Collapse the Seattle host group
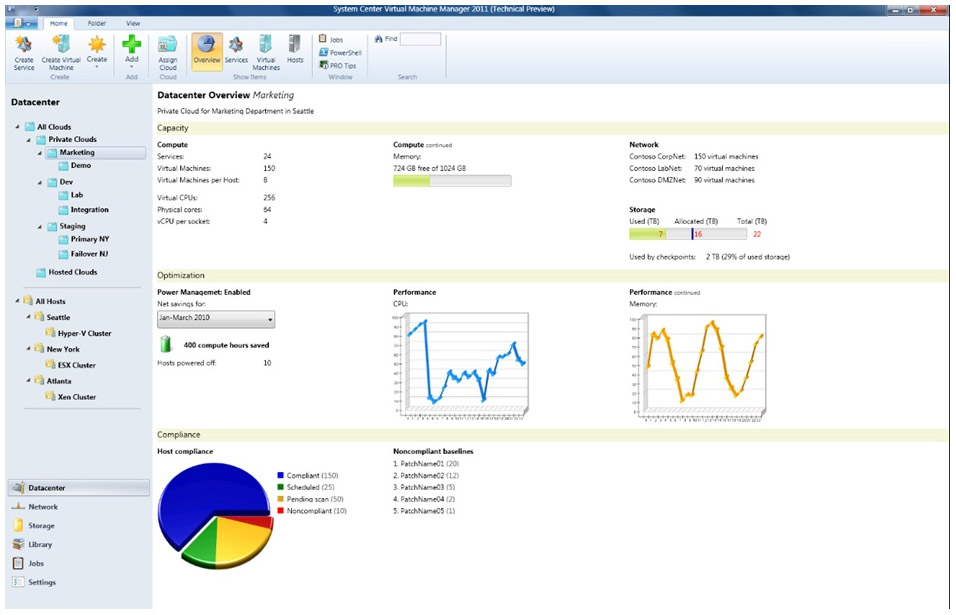 coord(28,317)
